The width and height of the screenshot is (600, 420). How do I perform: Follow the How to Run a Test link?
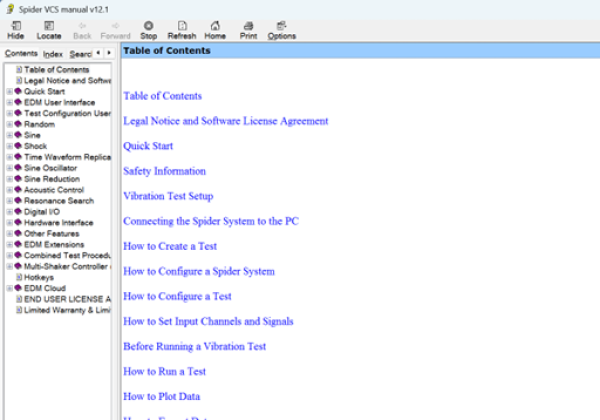[x=164, y=371]
